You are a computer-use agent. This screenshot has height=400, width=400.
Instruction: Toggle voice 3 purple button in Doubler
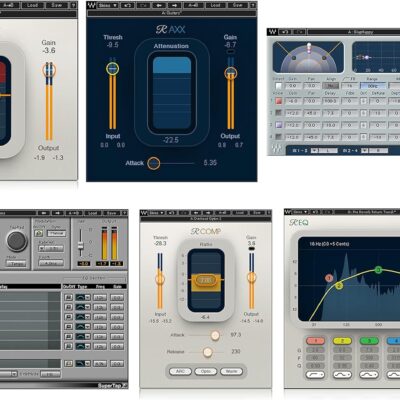[279, 125]
